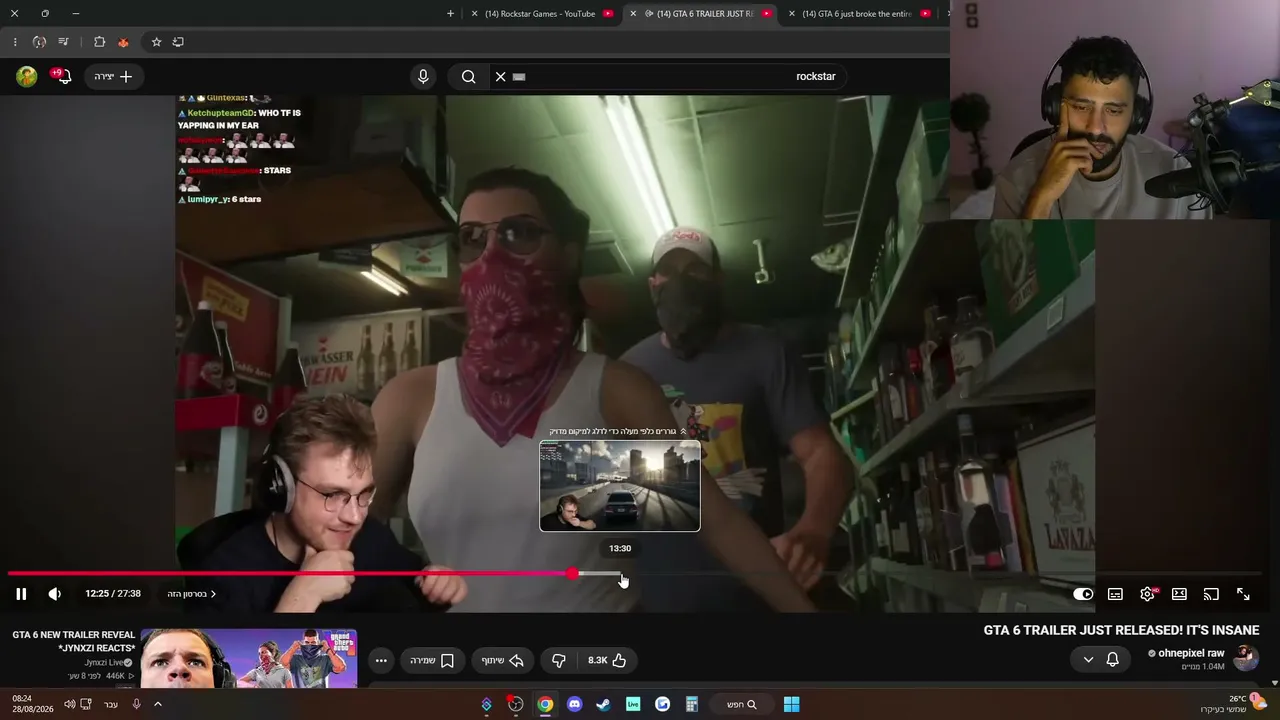Click the orange extension icon in toolbar
The image size is (1280, 720).
(123, 42)
